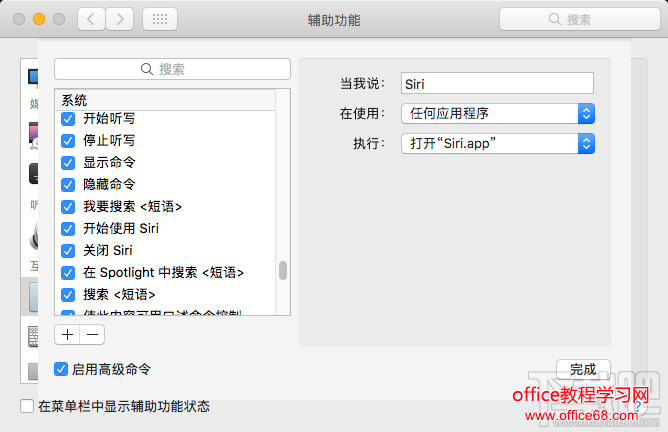This screenshot has height=432, width=668.
Task: Add a new command with plus button
Action: (x=68, y=335)
